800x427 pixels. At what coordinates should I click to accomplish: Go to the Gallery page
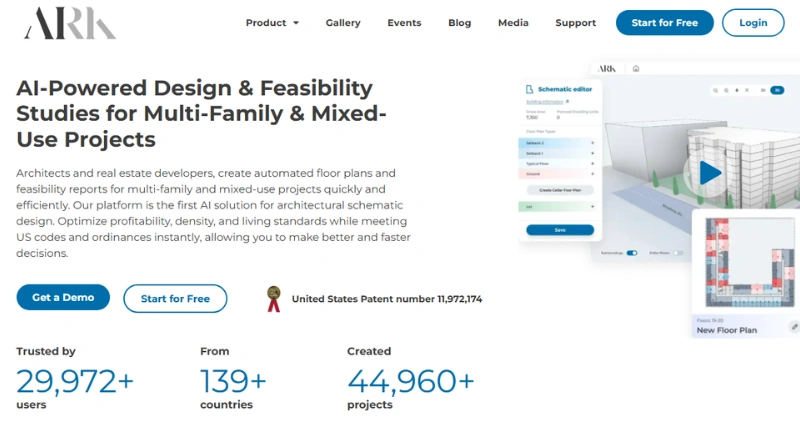pyautogui.click(x=343, y=23)
